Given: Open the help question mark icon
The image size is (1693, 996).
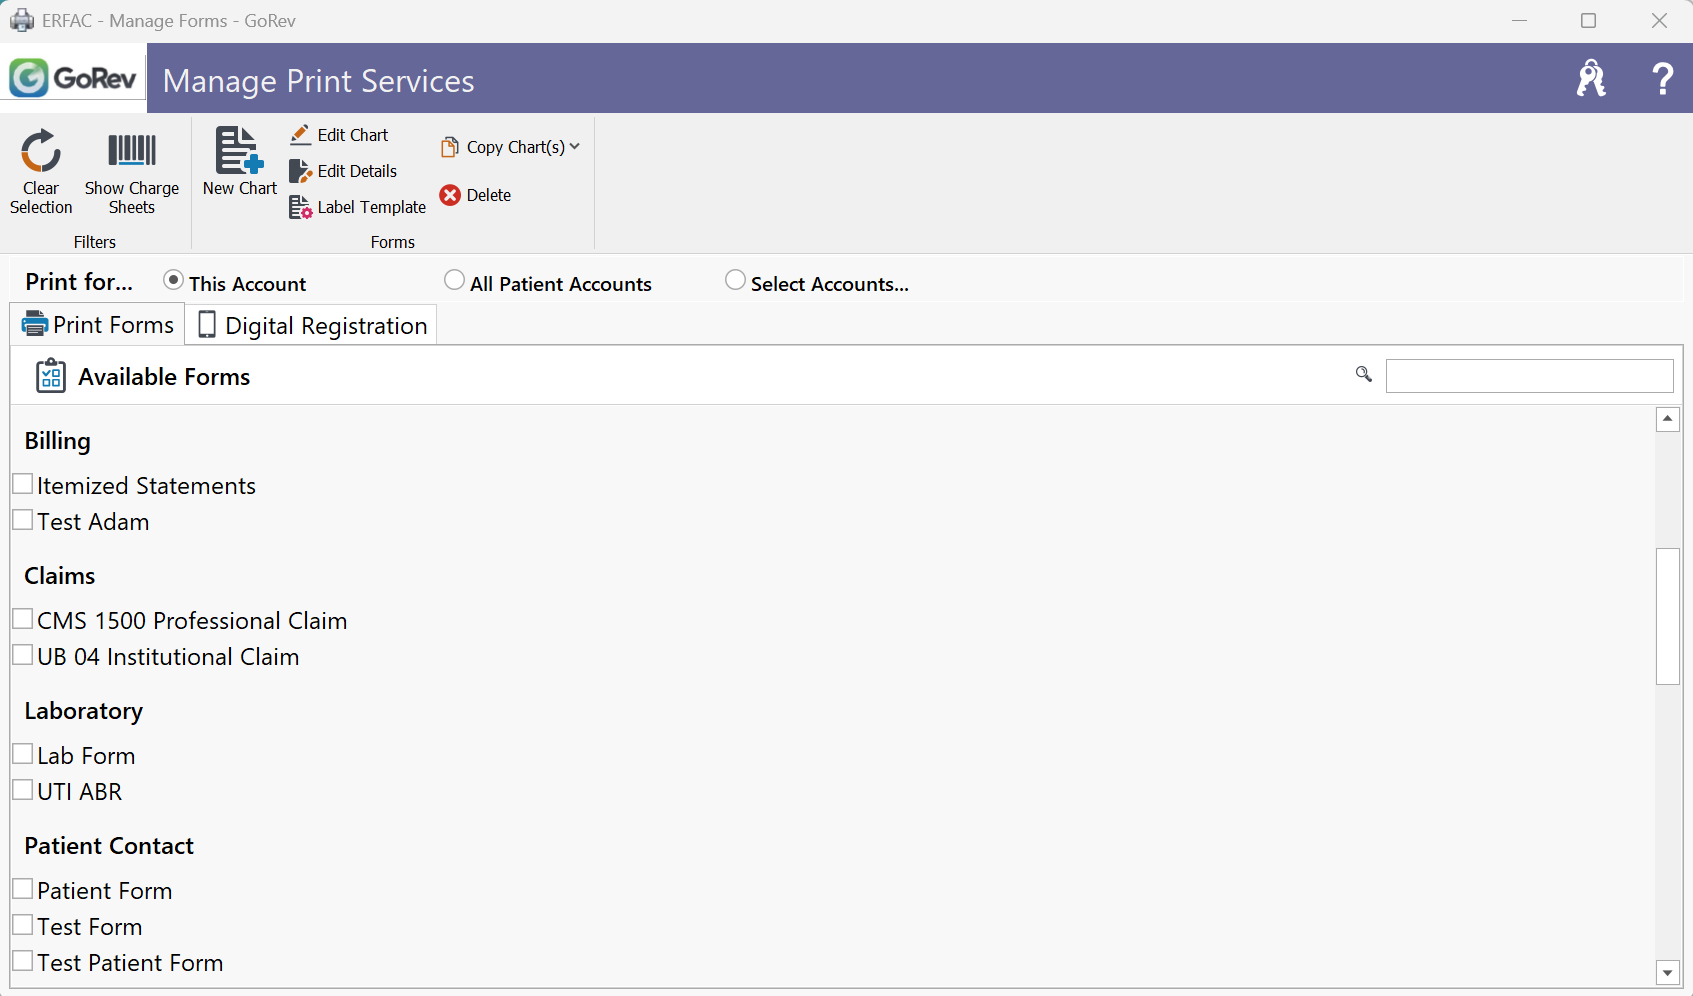Looking at the screenshot, I should click(1662, 78).
